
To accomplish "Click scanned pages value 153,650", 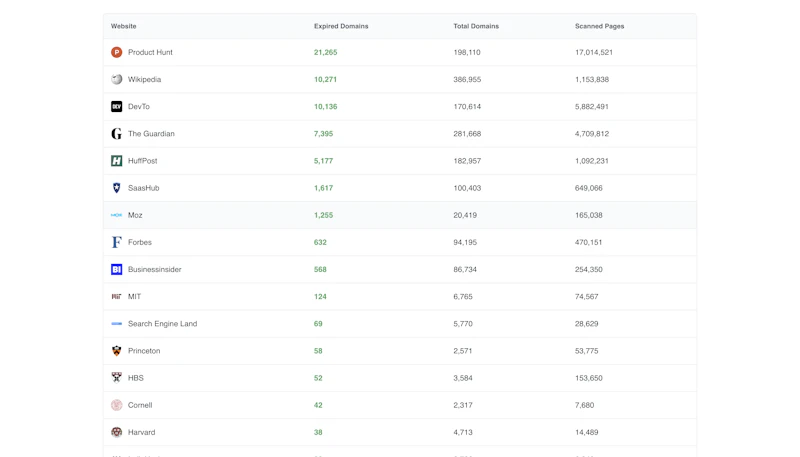I will [588, 377].
